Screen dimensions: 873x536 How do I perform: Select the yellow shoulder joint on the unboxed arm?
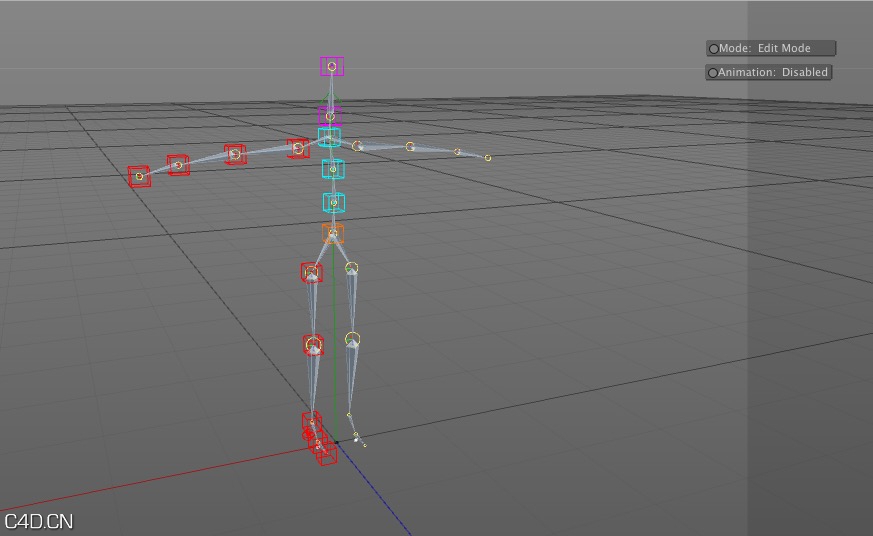[357, 146]
